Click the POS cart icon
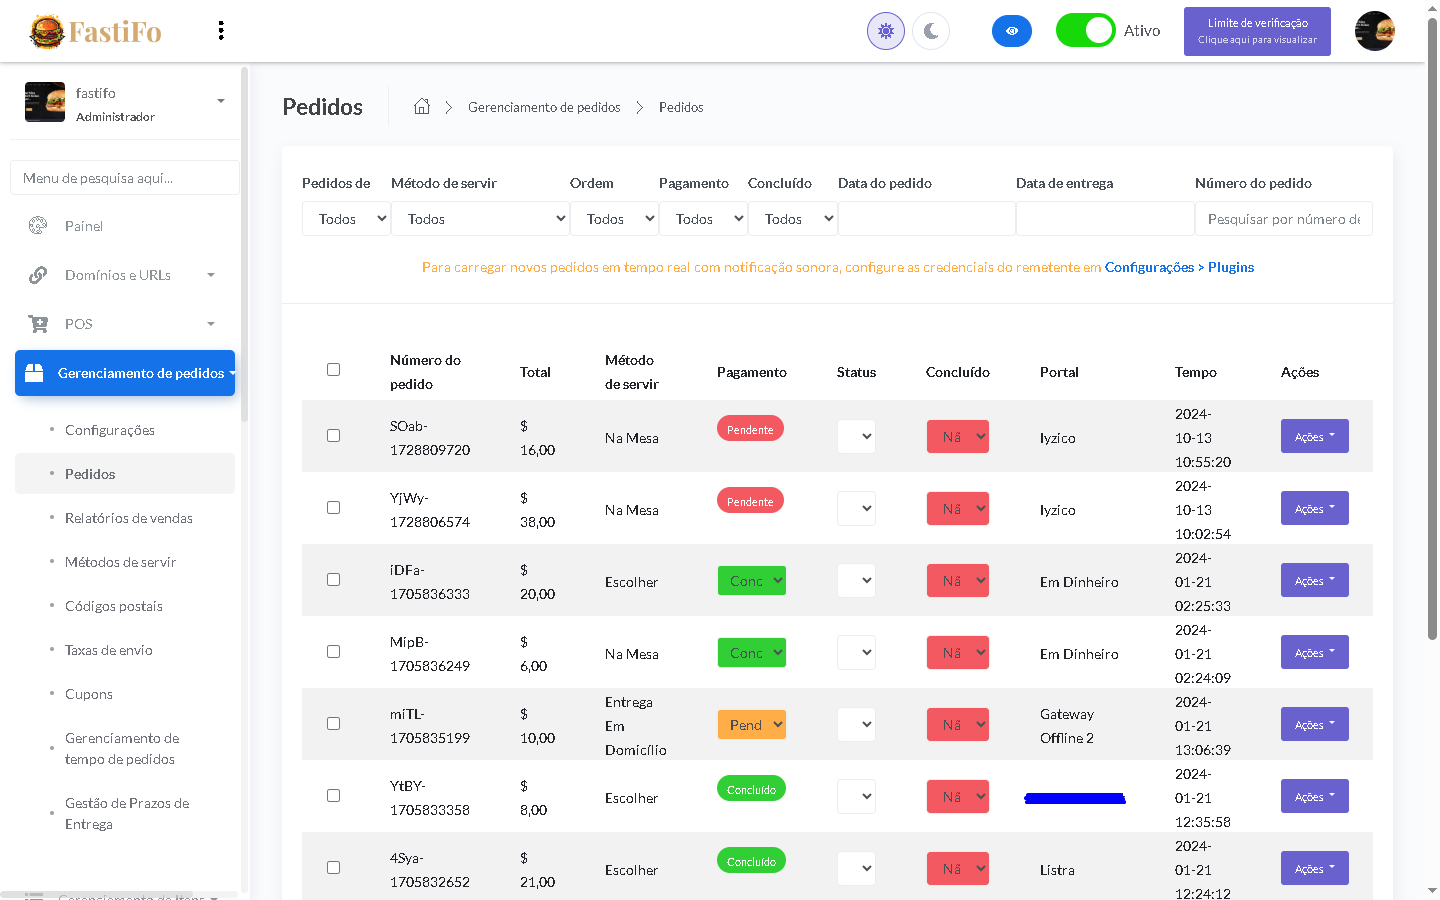This screenshot has height=900, width=1440. pos(38,324)
